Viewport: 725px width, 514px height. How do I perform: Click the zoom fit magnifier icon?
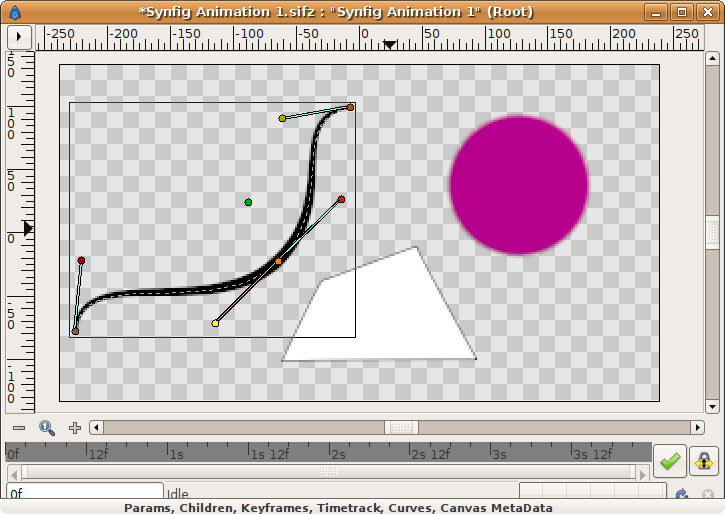tap(47, 428)
